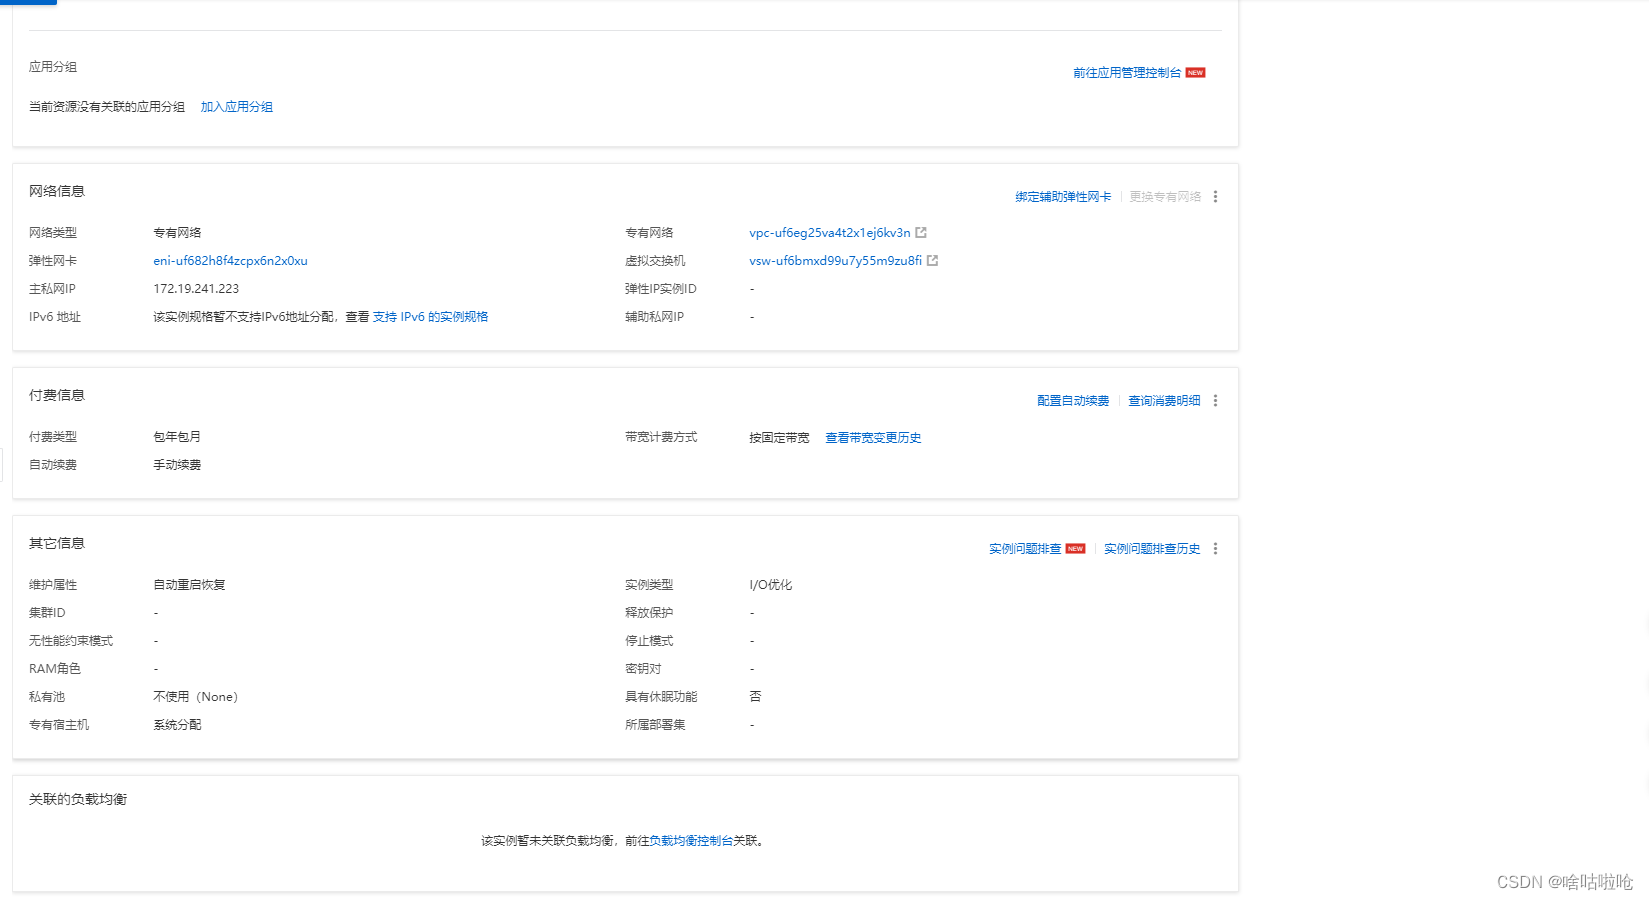Click 绑定辅助弹性网卡

point(1062,196)
